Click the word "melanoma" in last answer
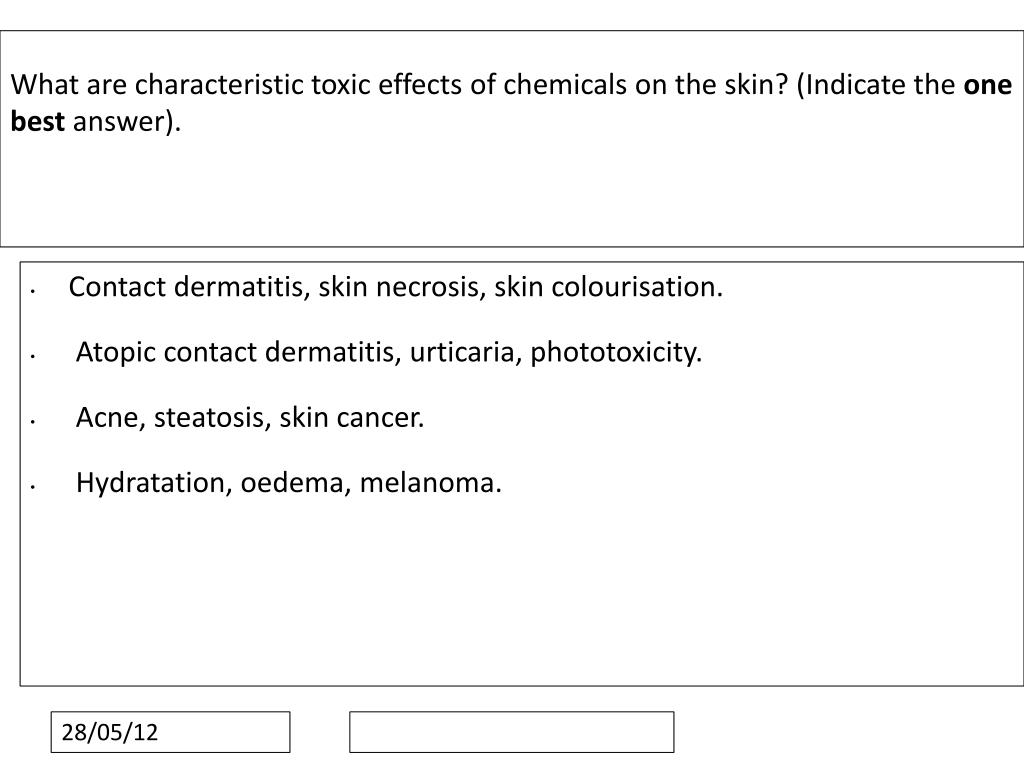Image resolution: width=1024 pixels, height=768 pixels. pos(430,483)
